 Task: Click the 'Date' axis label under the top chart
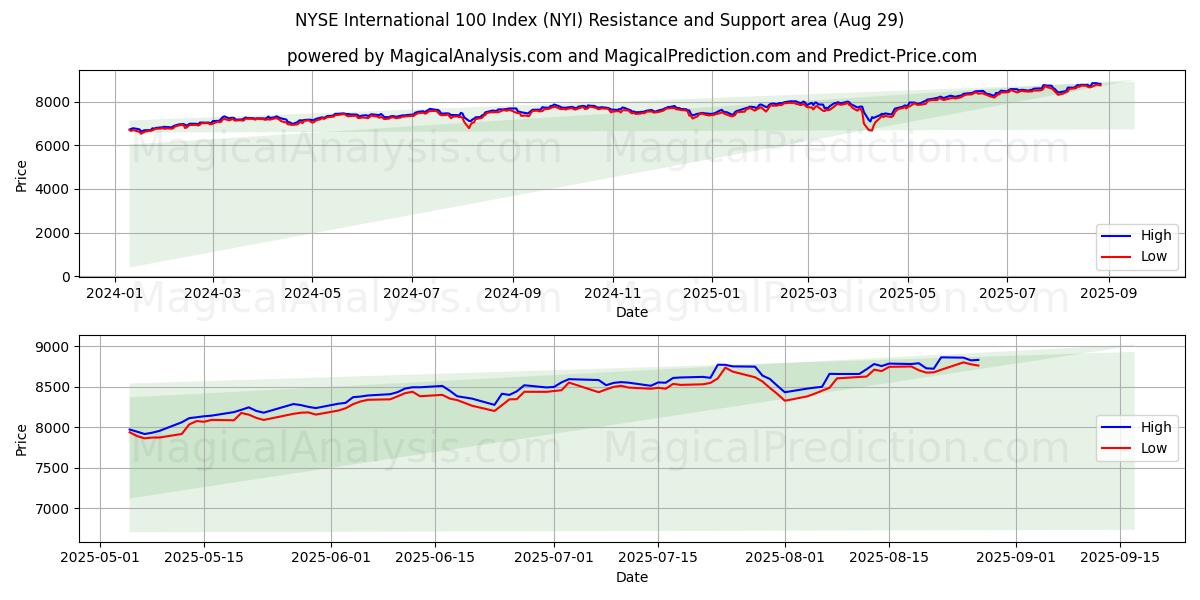tap(631, 312)
